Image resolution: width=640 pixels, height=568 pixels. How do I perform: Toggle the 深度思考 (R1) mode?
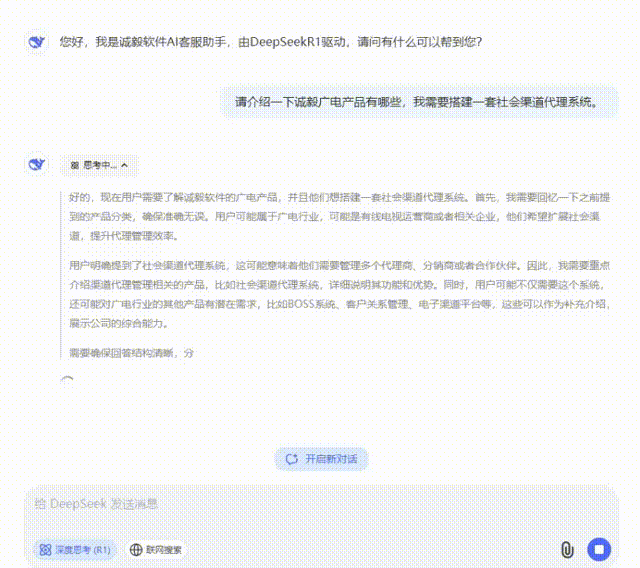pos(76,549)
